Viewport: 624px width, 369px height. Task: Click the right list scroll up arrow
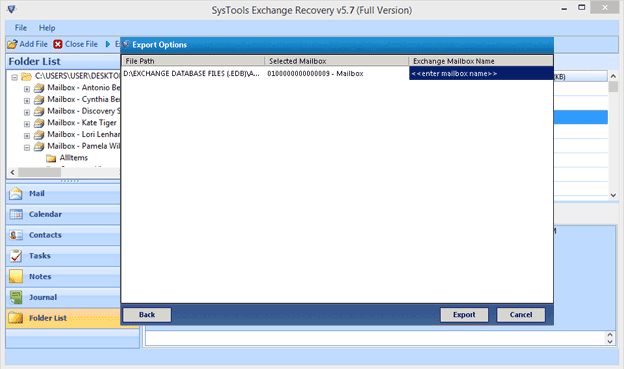click(613, 76)
